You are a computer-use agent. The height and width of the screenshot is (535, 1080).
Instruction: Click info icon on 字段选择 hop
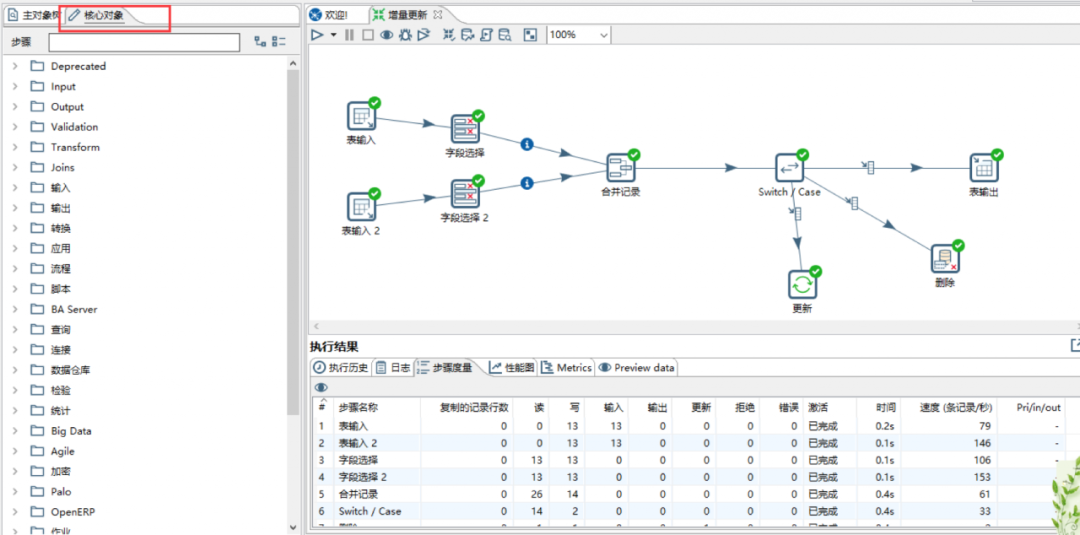(528, 144)
